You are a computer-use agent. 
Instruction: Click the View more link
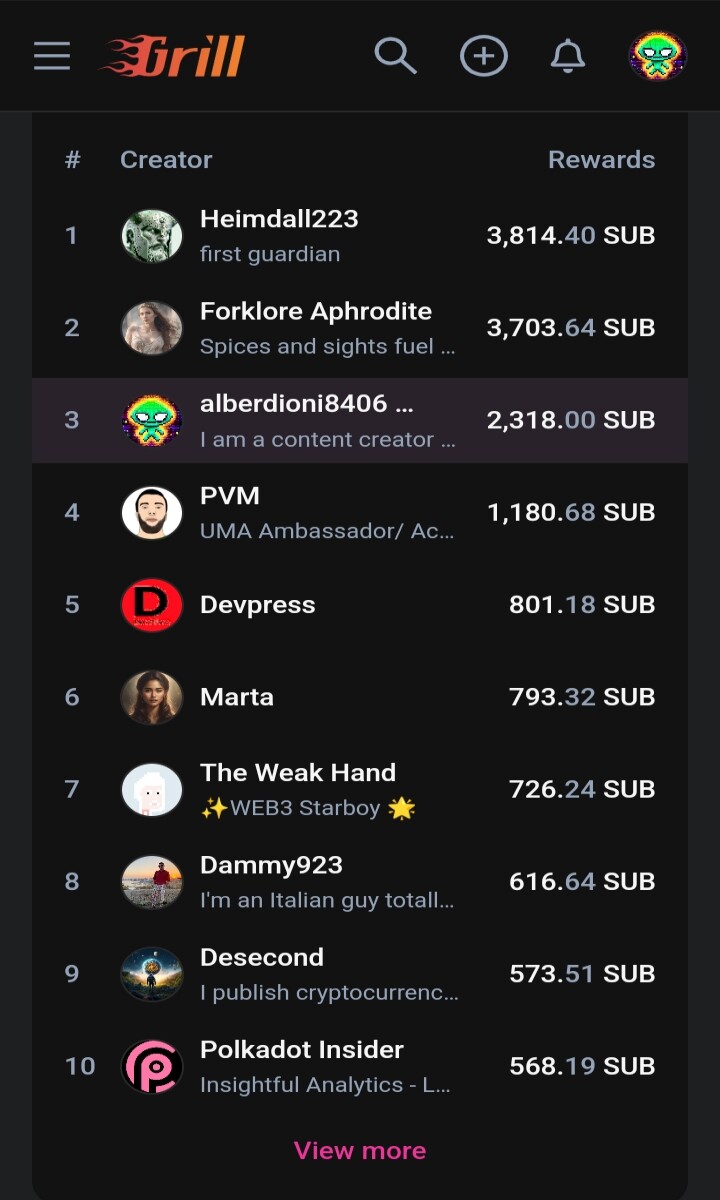[x=360, y=1151]
